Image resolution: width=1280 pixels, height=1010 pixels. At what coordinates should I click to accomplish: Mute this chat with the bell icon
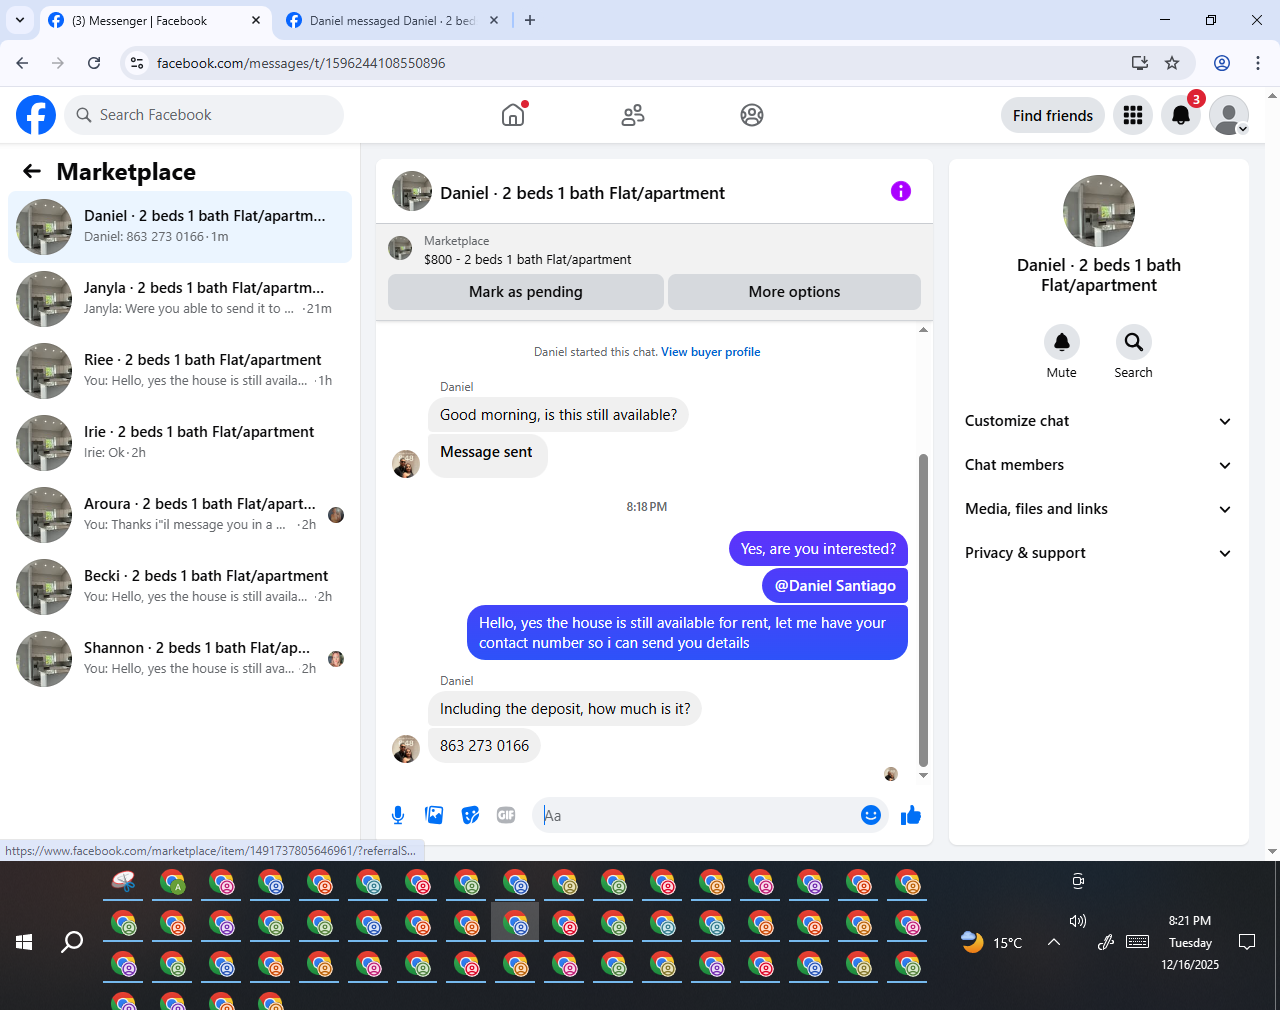pos(1062,342)
